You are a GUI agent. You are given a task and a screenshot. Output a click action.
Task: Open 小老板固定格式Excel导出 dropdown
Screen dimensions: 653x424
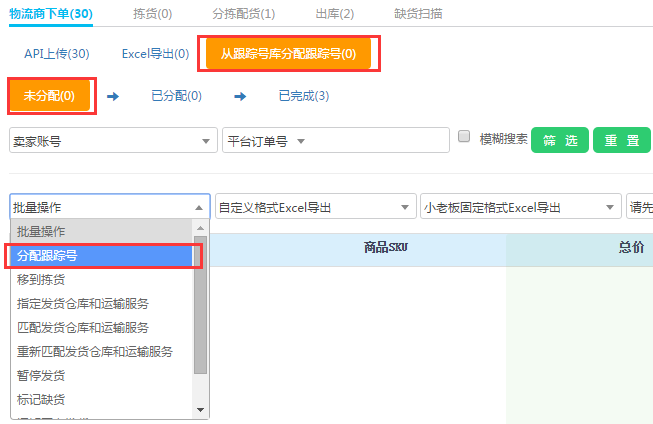click(x=520, y=207)
